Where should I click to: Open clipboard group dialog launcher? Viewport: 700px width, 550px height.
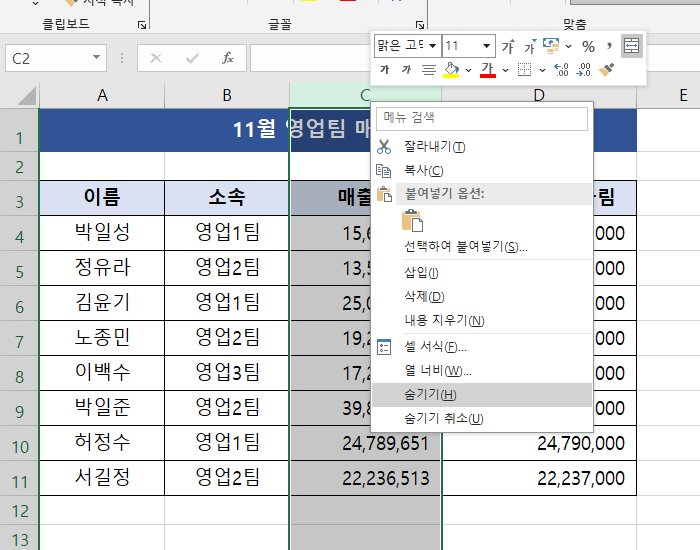142,25
